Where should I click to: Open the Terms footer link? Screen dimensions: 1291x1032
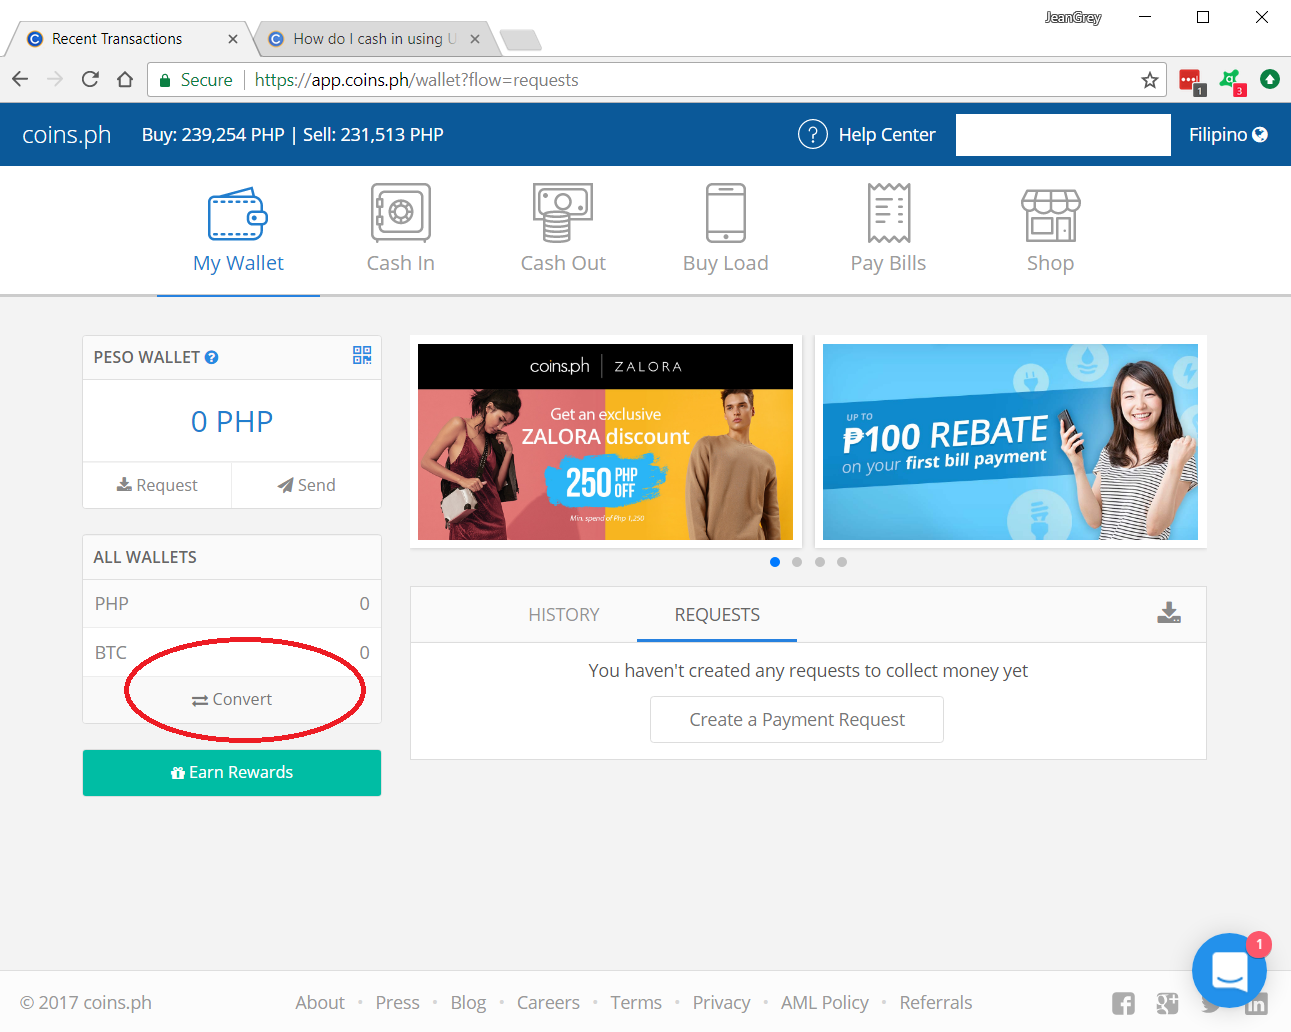click(636, 1002)
